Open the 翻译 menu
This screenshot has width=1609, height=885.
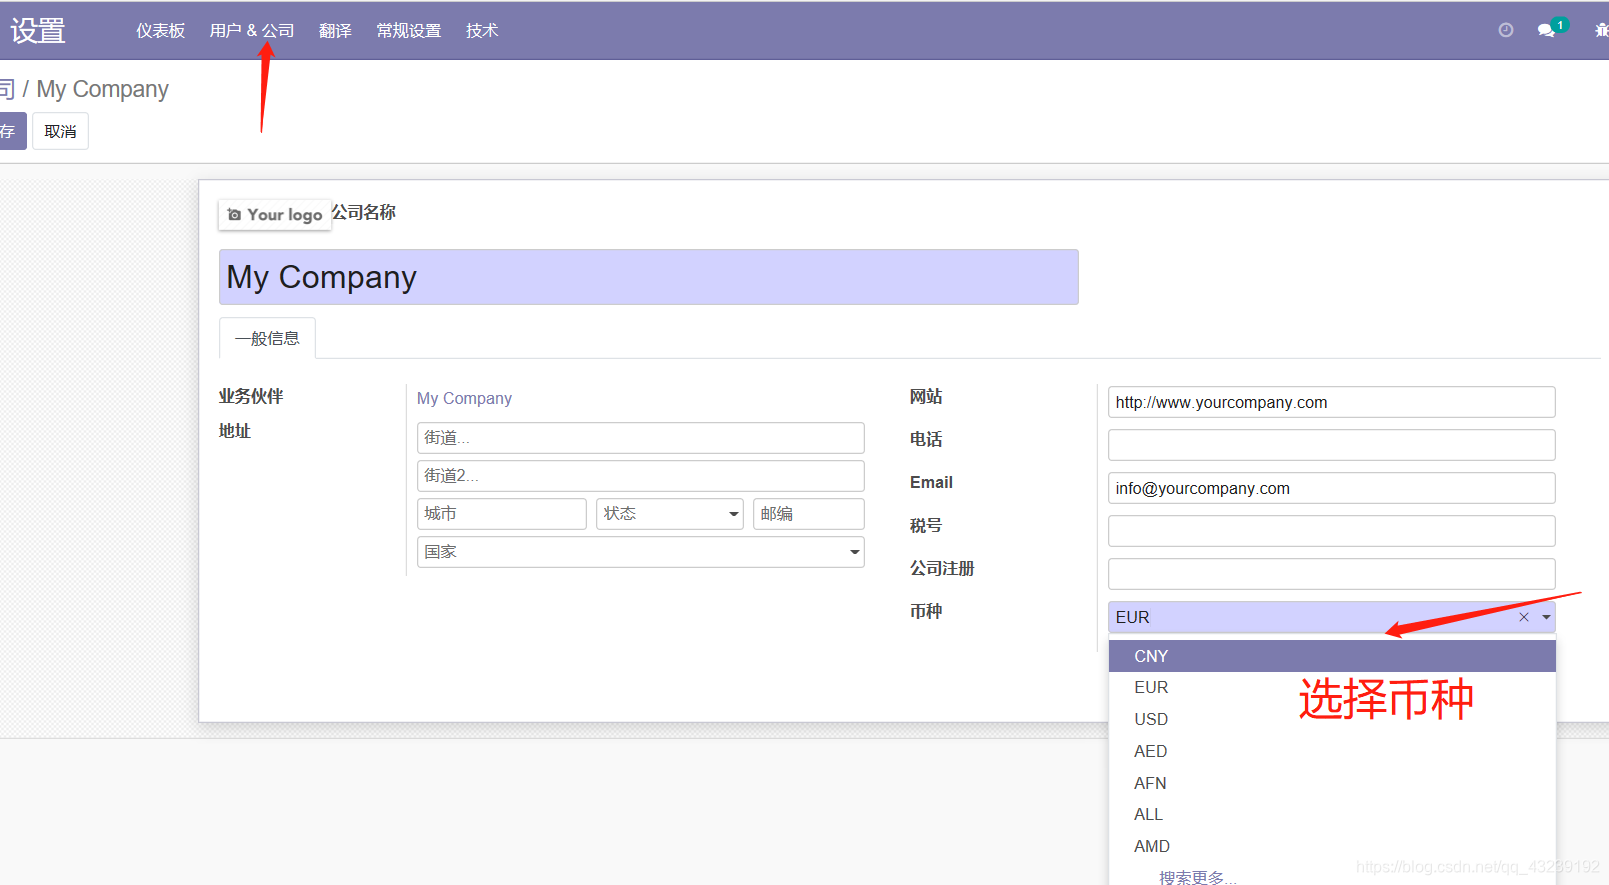pos(335,31)
